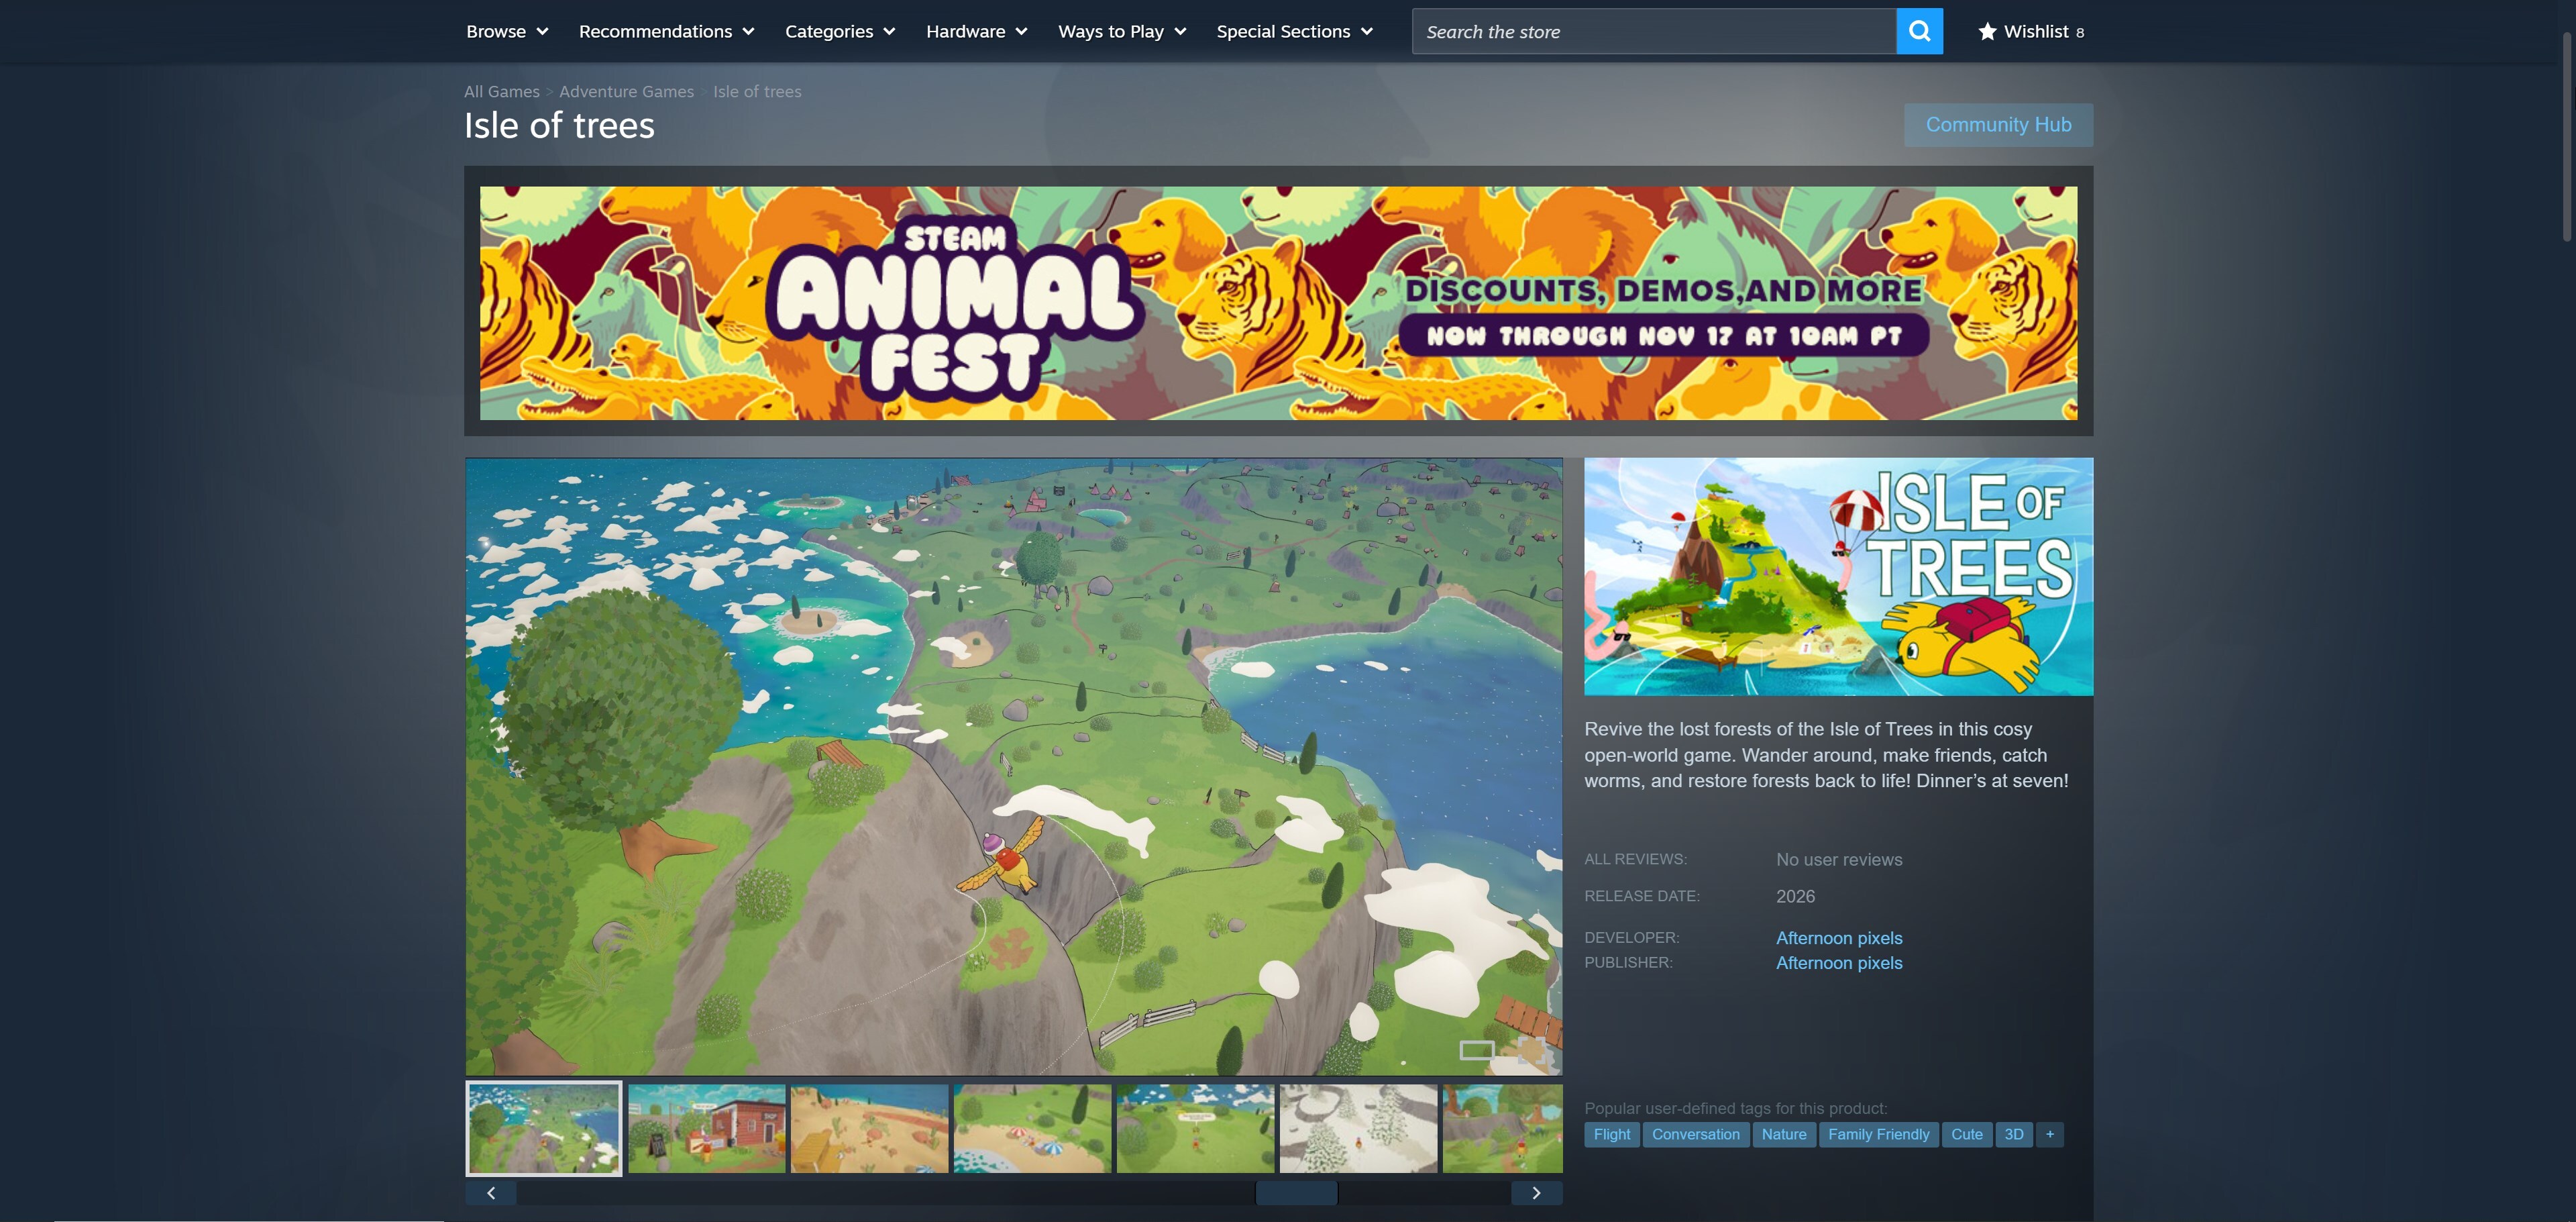Open the Wishlist link

2031,32
